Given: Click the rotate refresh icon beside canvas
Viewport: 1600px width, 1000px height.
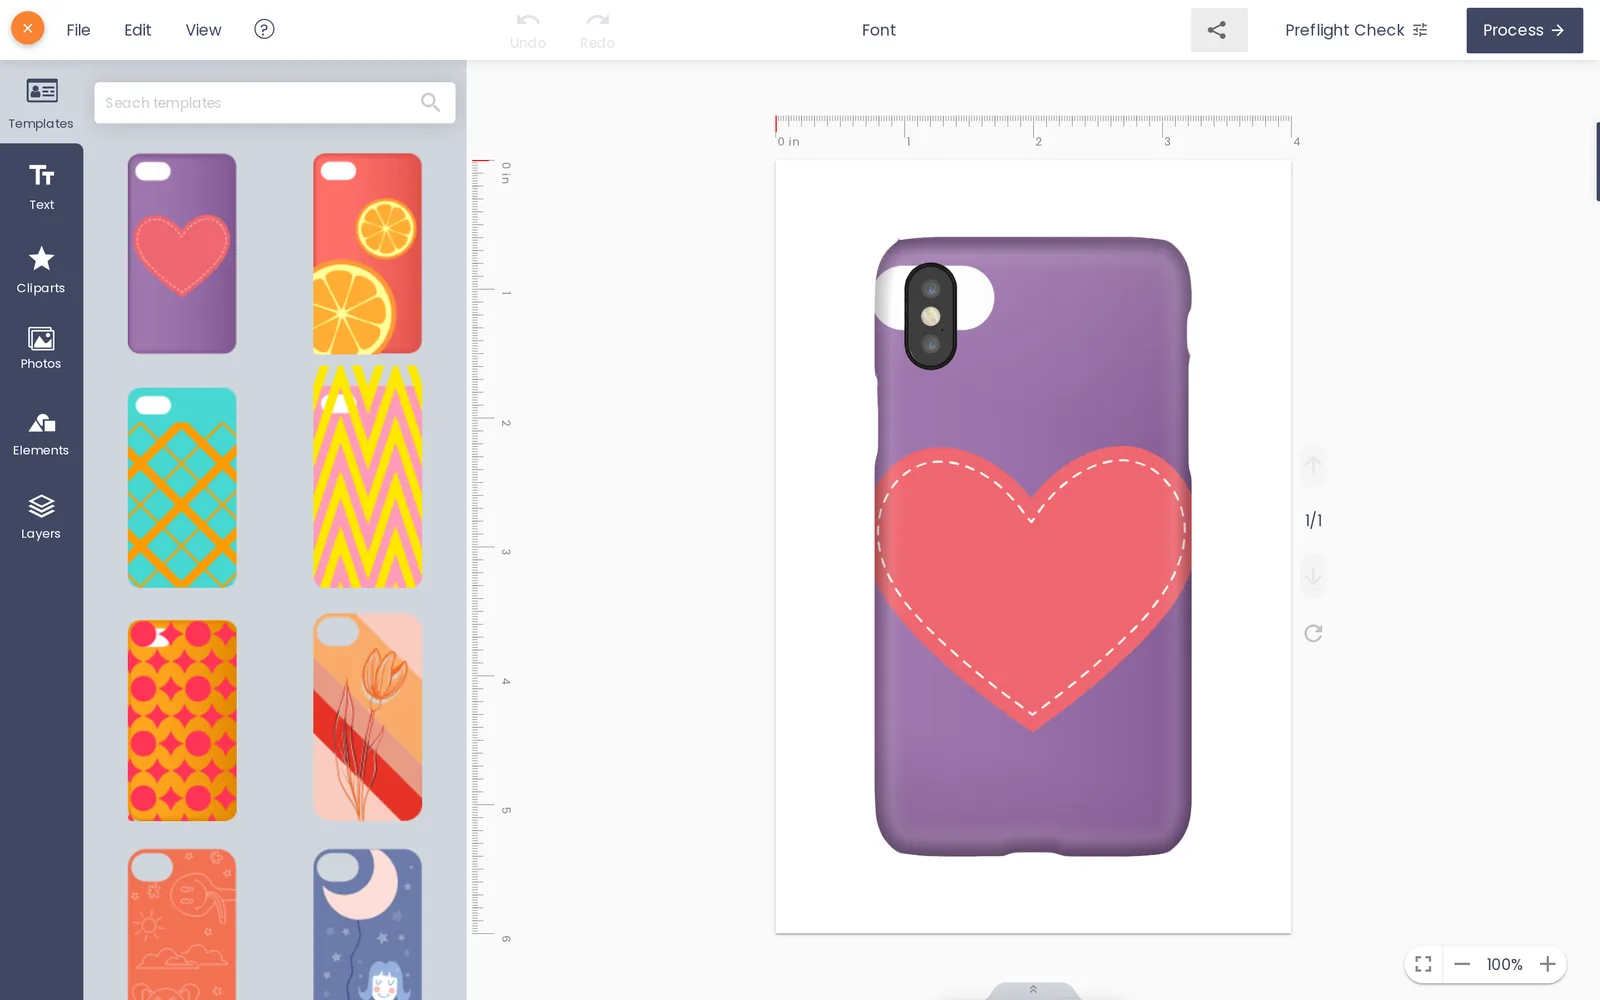Looking at the screenshot, I should click(1313, 633).
